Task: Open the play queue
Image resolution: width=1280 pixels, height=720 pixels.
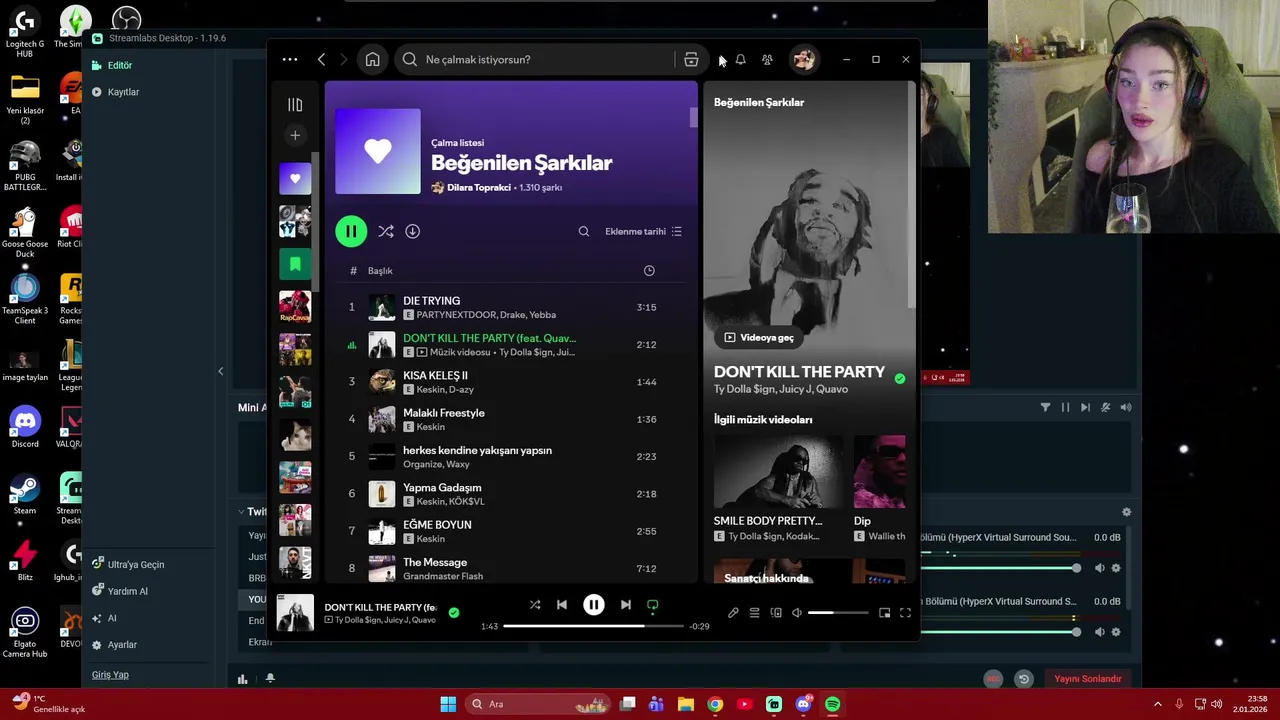Action: 755,612
